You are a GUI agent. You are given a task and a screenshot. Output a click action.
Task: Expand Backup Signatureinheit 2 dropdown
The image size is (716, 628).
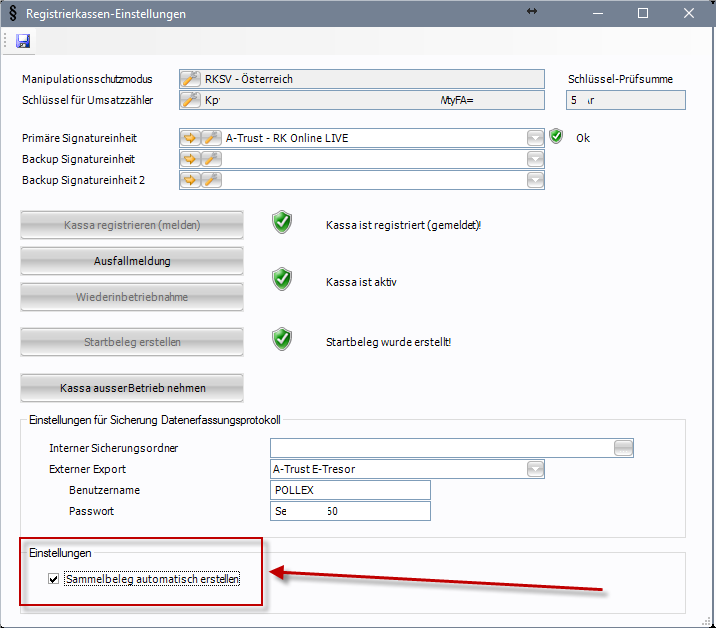(535, 180)
